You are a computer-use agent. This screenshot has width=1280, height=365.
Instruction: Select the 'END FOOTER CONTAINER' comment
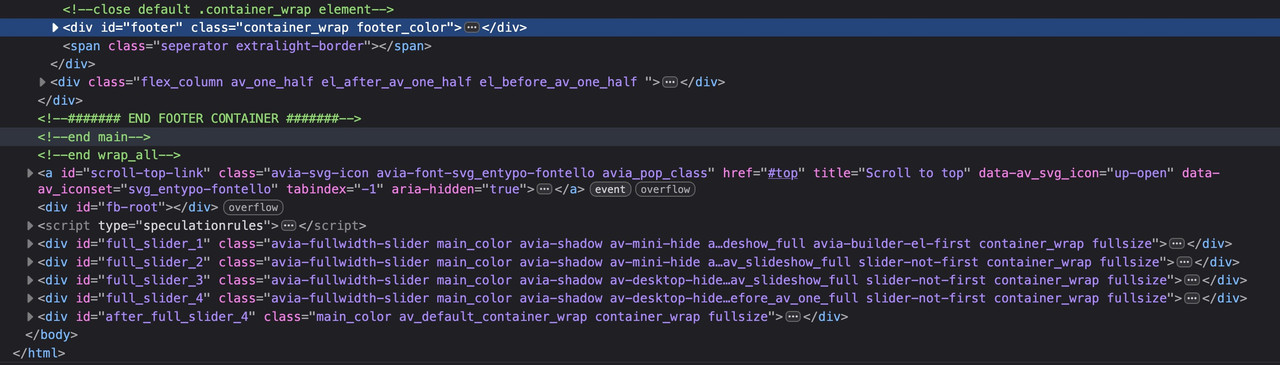(x=199, y=118)
